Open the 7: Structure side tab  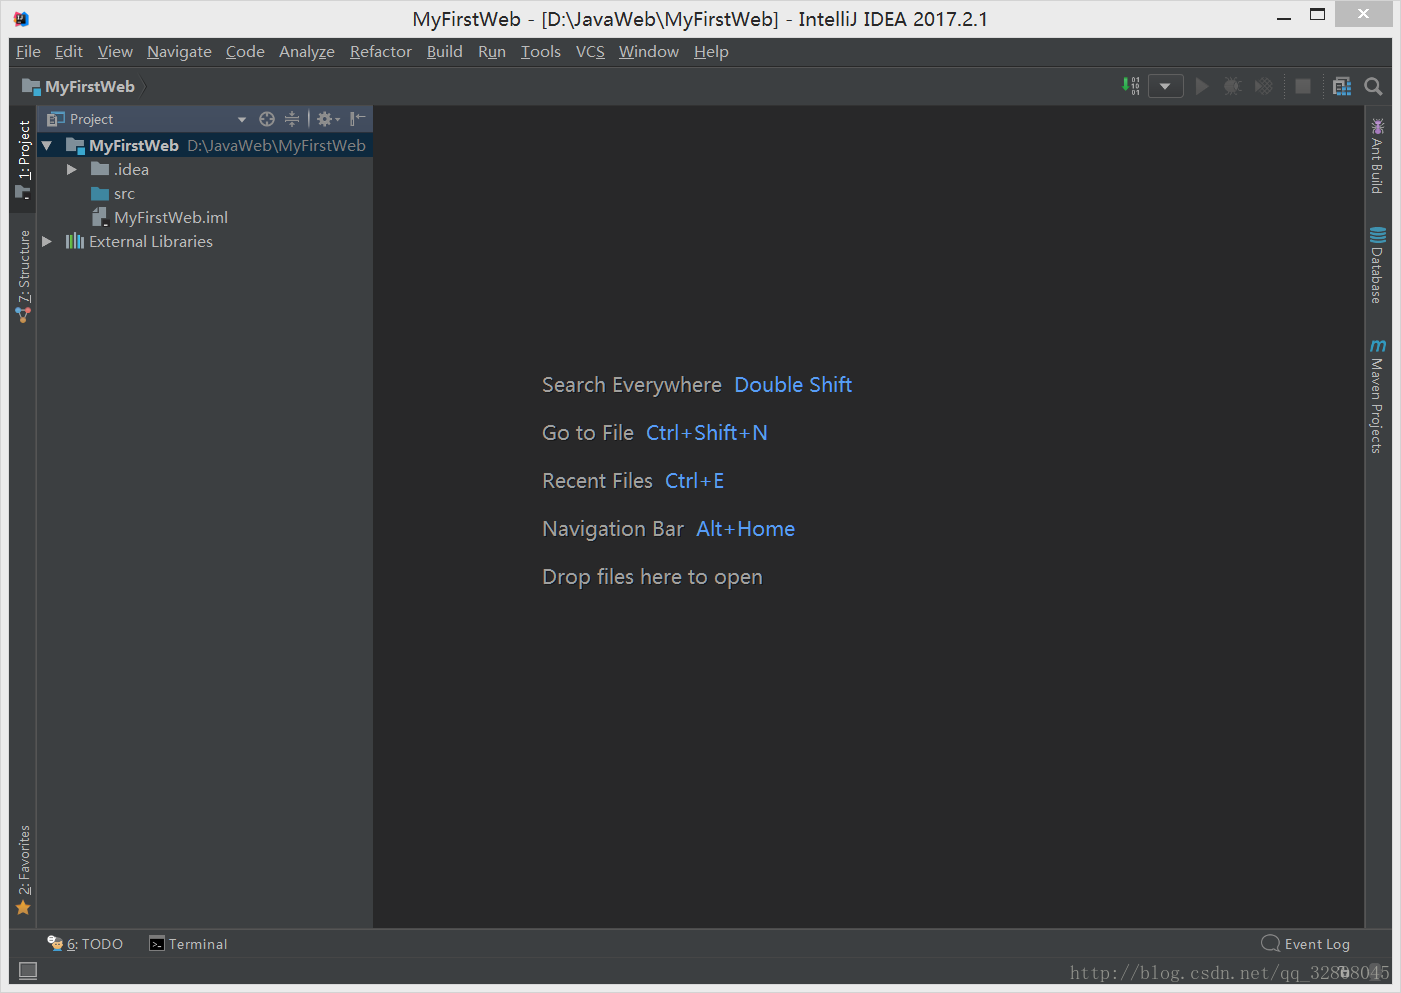point(23,276)
